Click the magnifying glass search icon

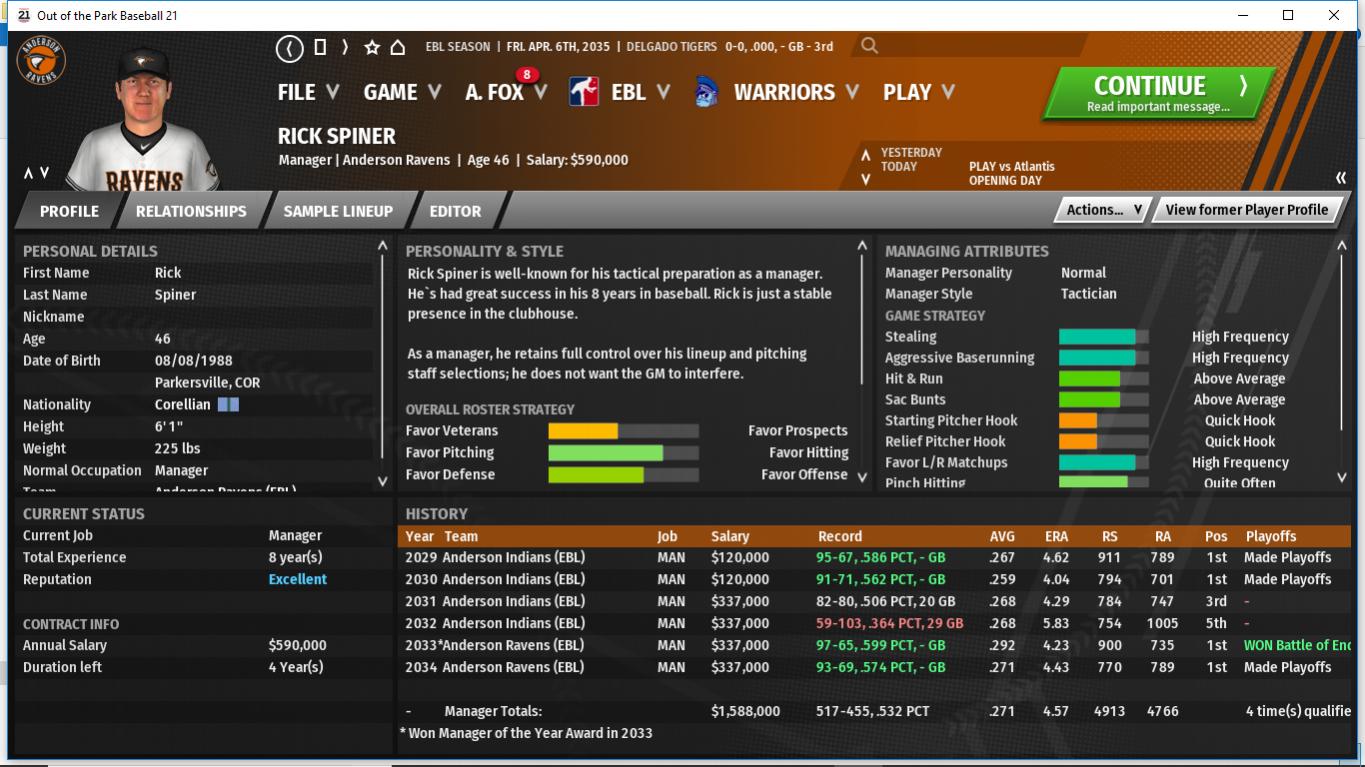pos(869,45)
